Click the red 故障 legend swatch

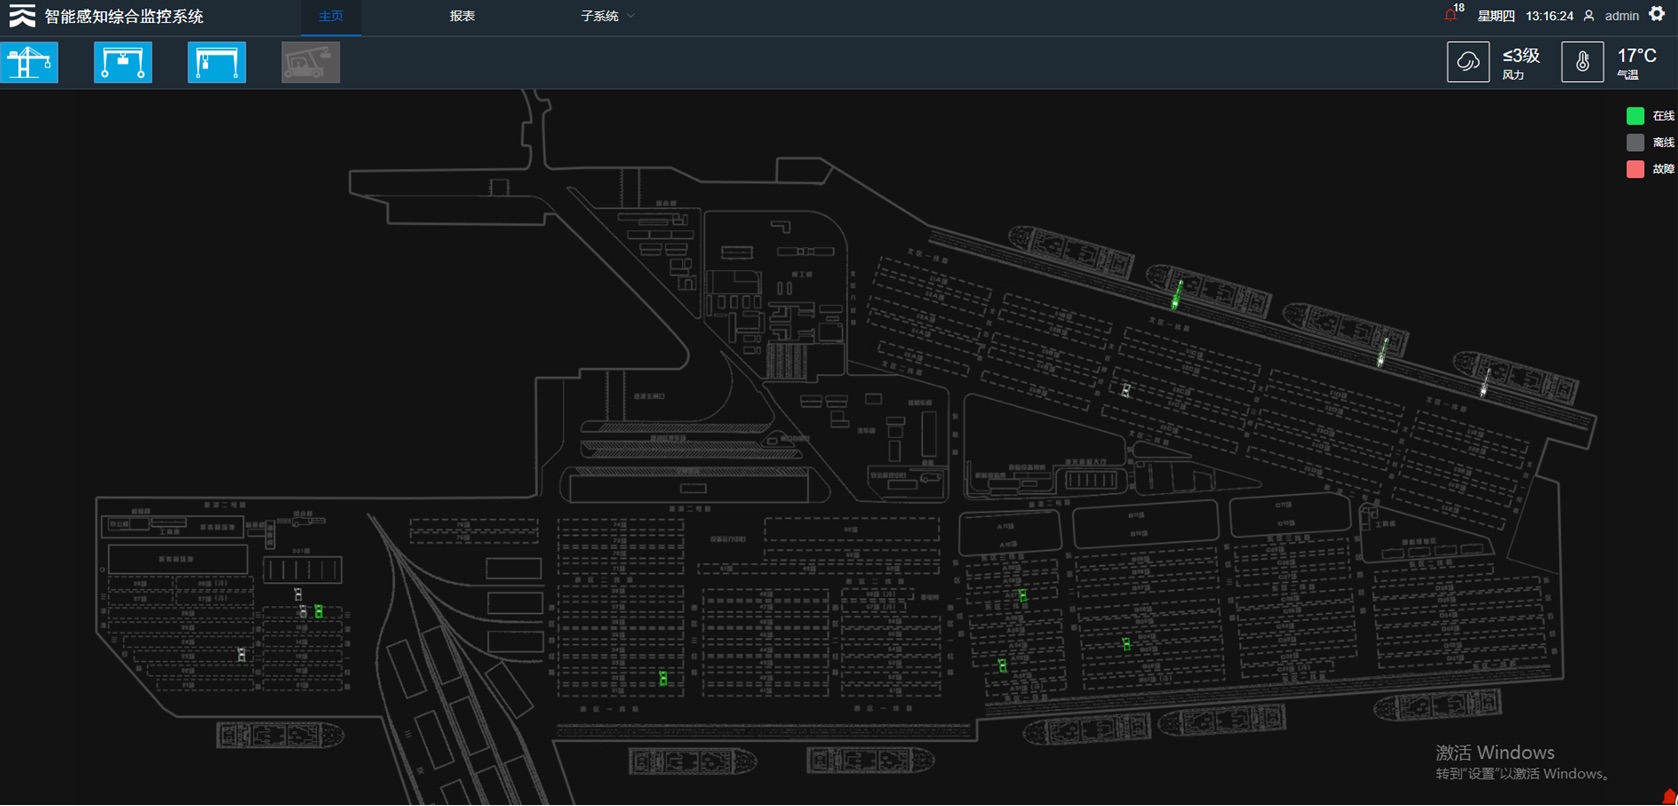[x=1635, y=169]
